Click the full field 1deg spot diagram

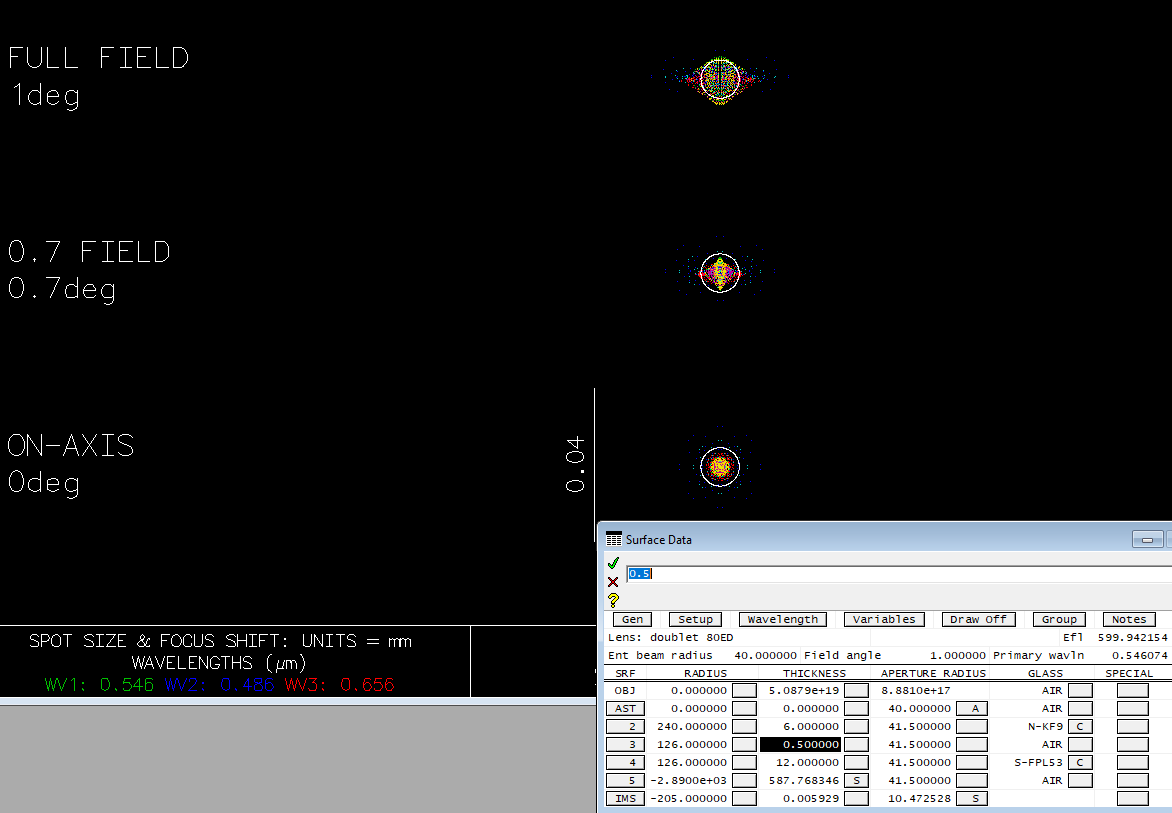click(x=720, y=78)
